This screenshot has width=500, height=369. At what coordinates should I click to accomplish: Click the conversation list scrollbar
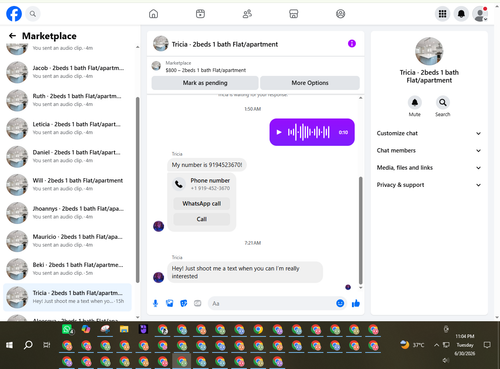coord(138,190)
